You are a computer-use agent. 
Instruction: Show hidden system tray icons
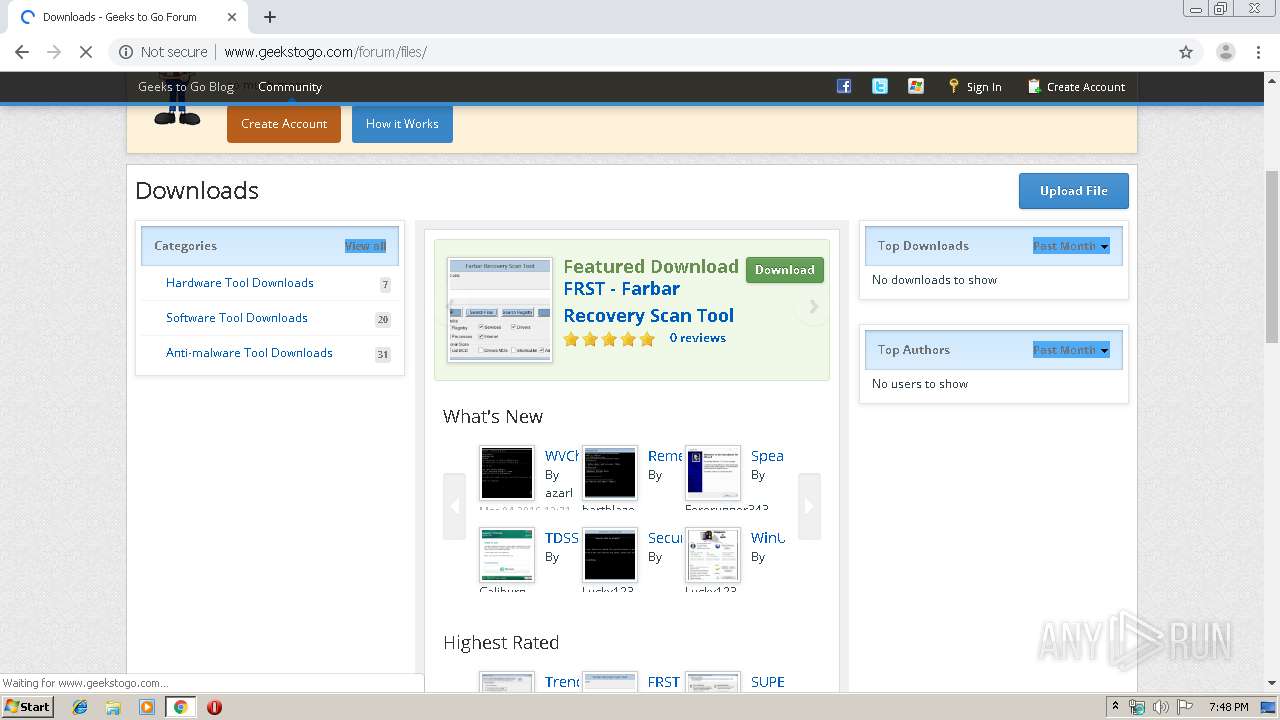tap(1115, 707)
